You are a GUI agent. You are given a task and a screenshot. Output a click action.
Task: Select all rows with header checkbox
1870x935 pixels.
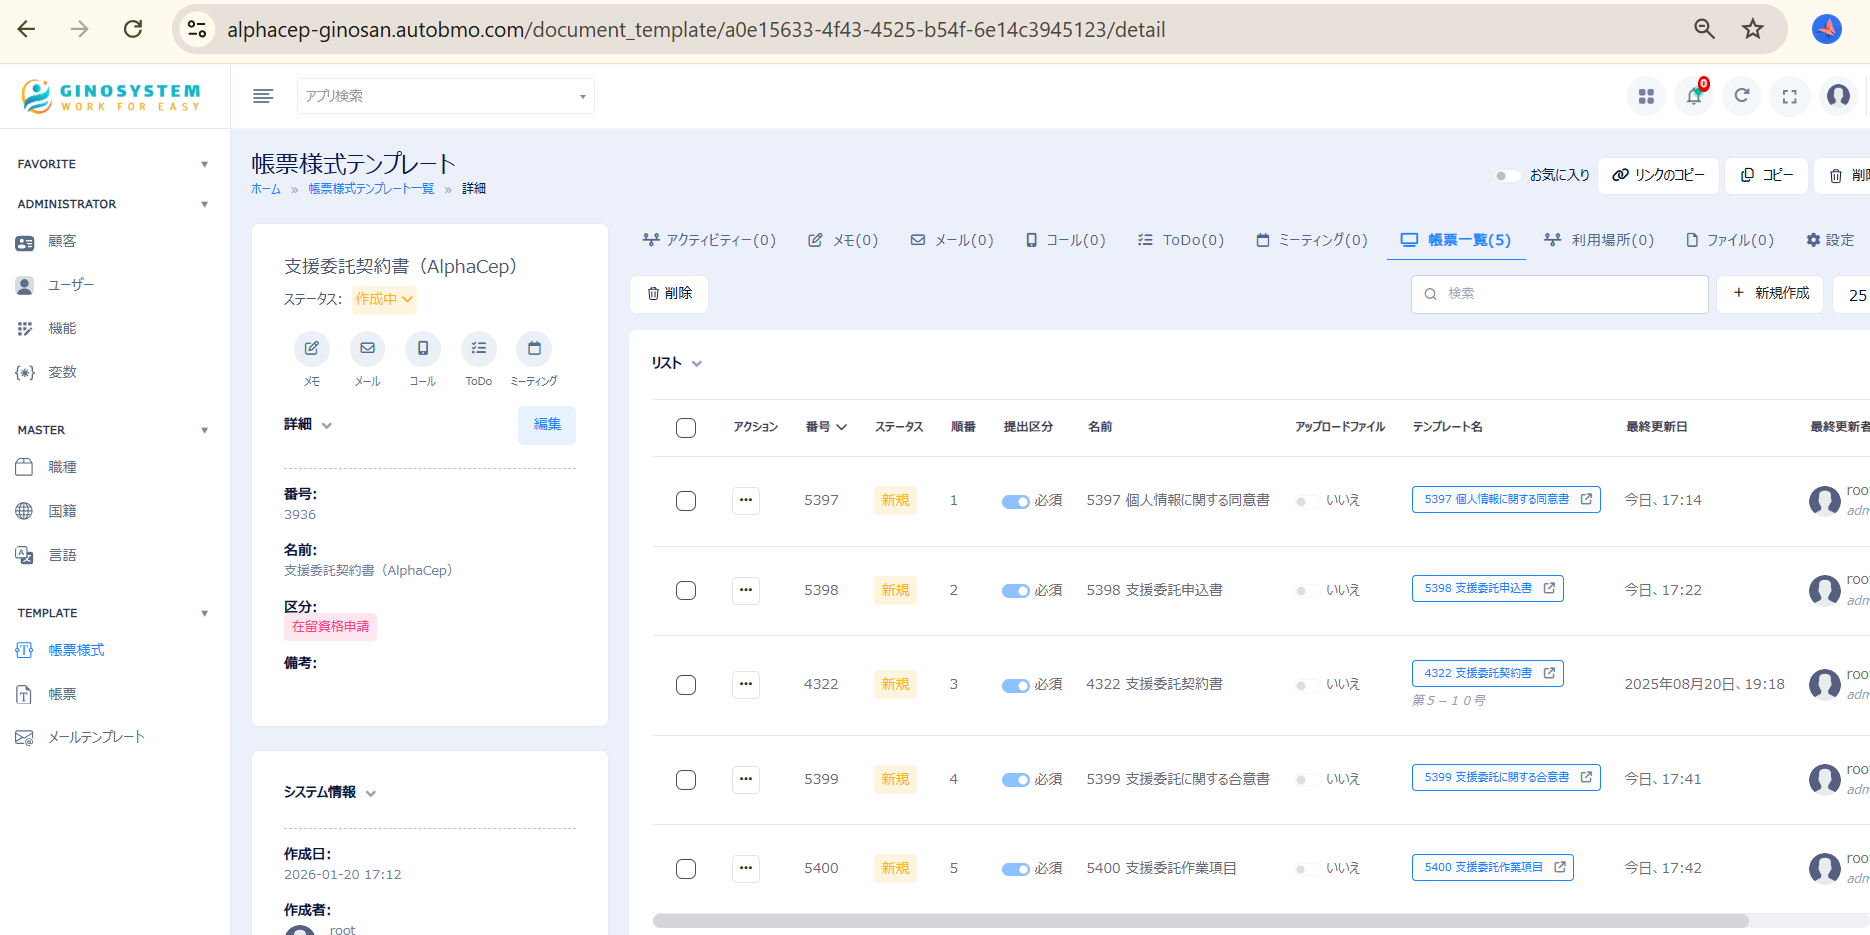pos(686,428)
